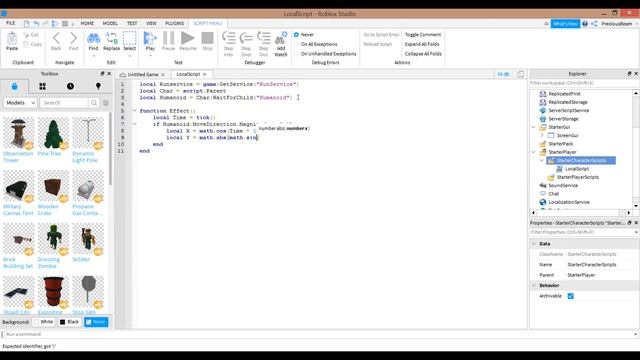Click the Select tool in Edit group
This screenshot has height=360, width=640.
click(x=129, y=39)
